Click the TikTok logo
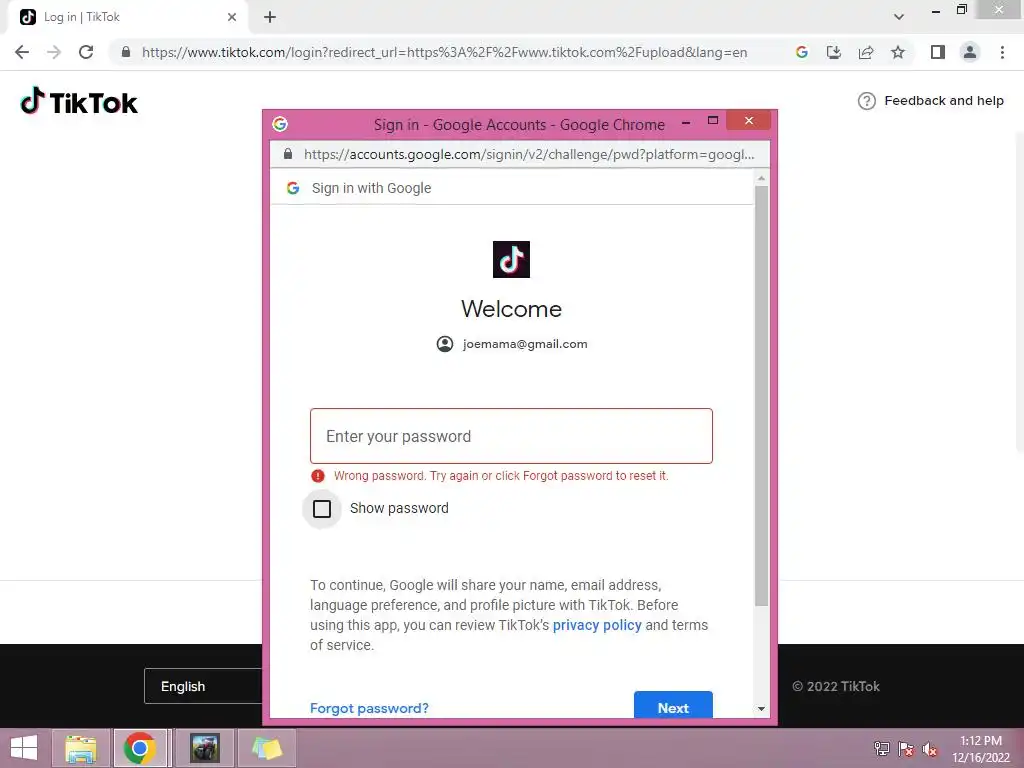 pyautogui.click(x=79, y=102)
